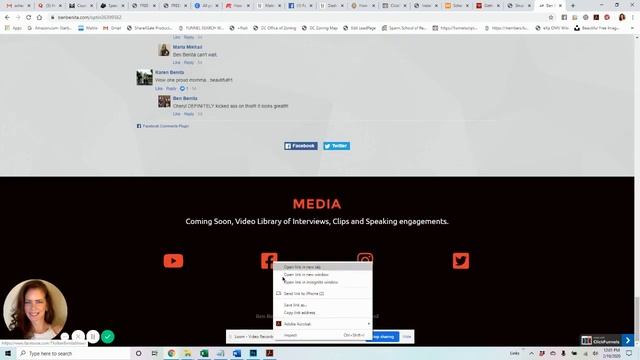Open the Twitter icon in the Media section
Viewport: 640px width, 360px height.
tap(461, 261)
